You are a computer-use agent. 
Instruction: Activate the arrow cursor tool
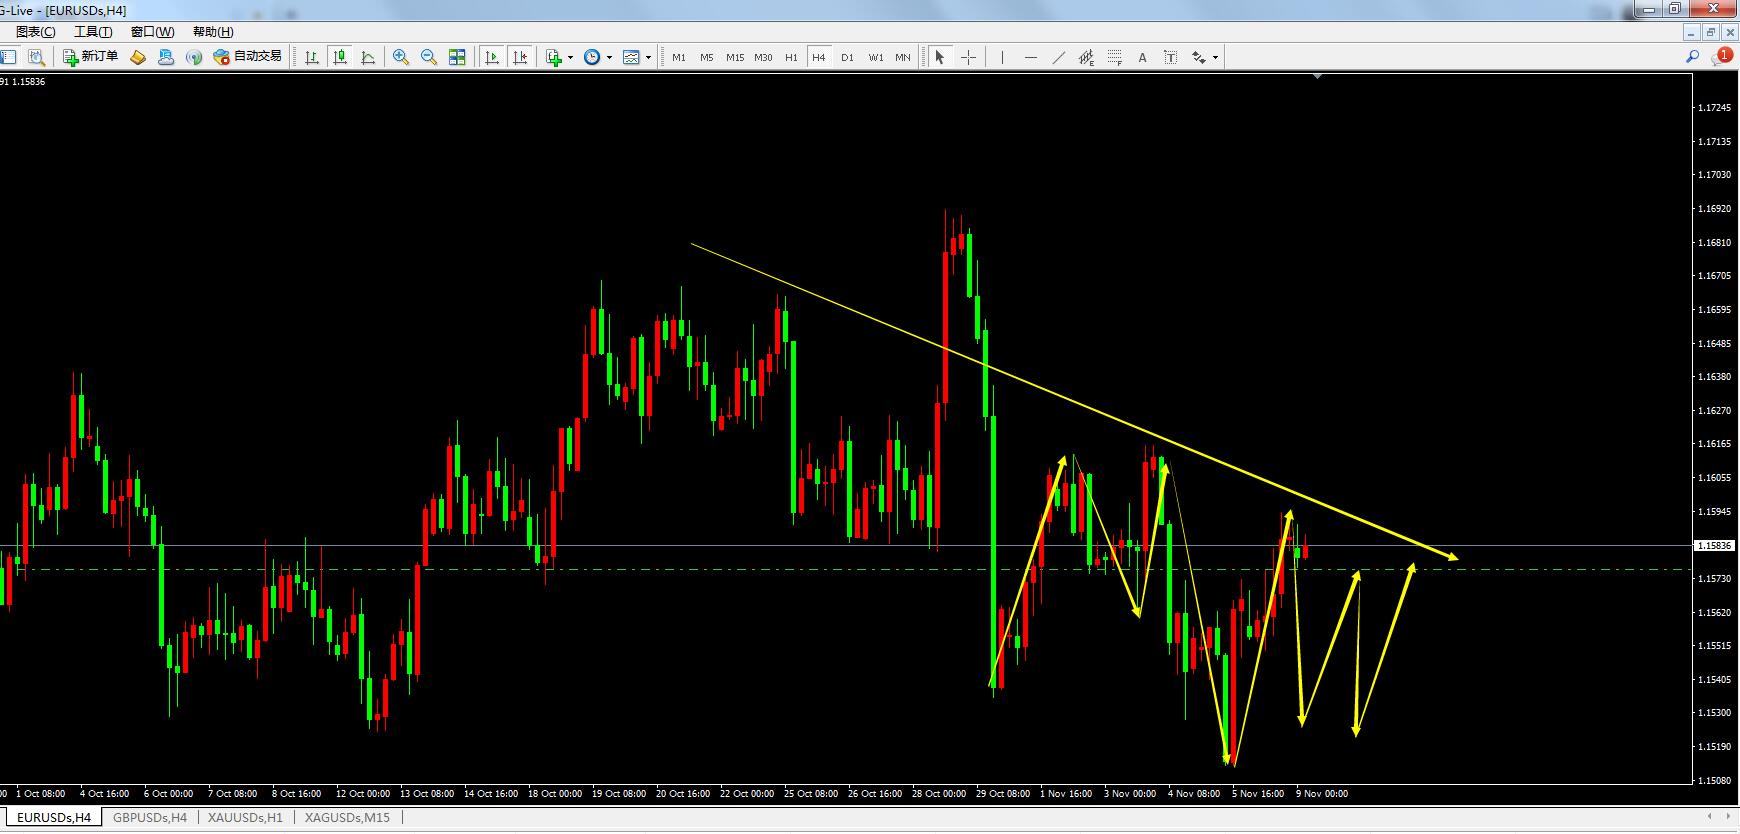click(x=939, y=57)
